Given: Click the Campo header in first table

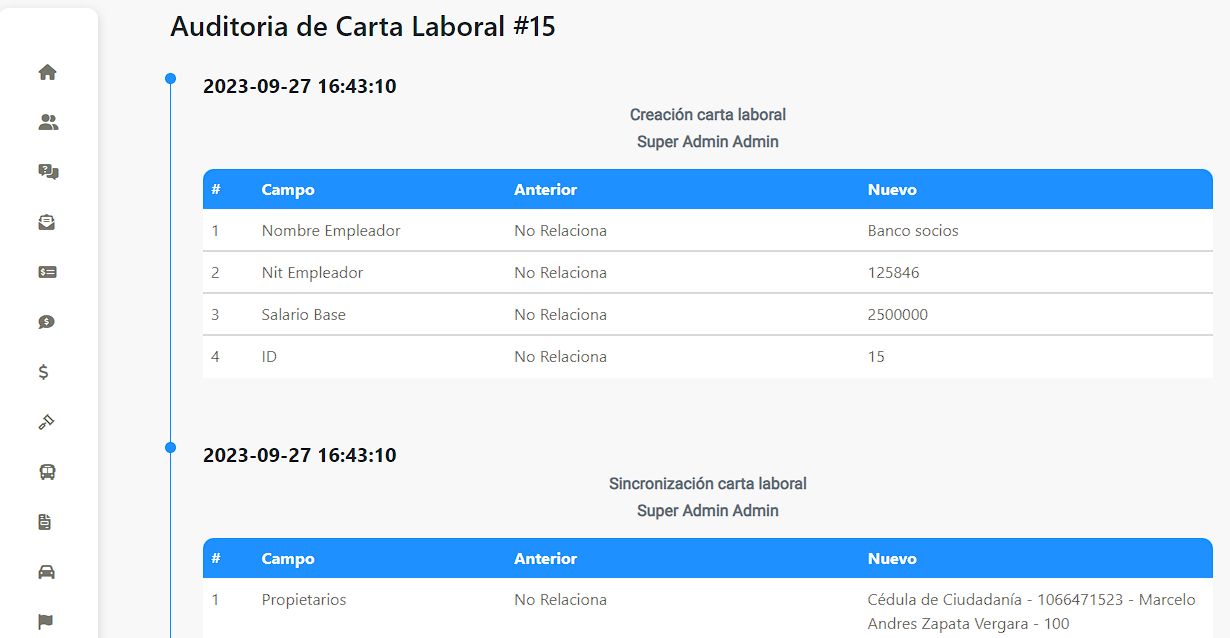Looking at the screenshot, I should click(x=288, y=189).
